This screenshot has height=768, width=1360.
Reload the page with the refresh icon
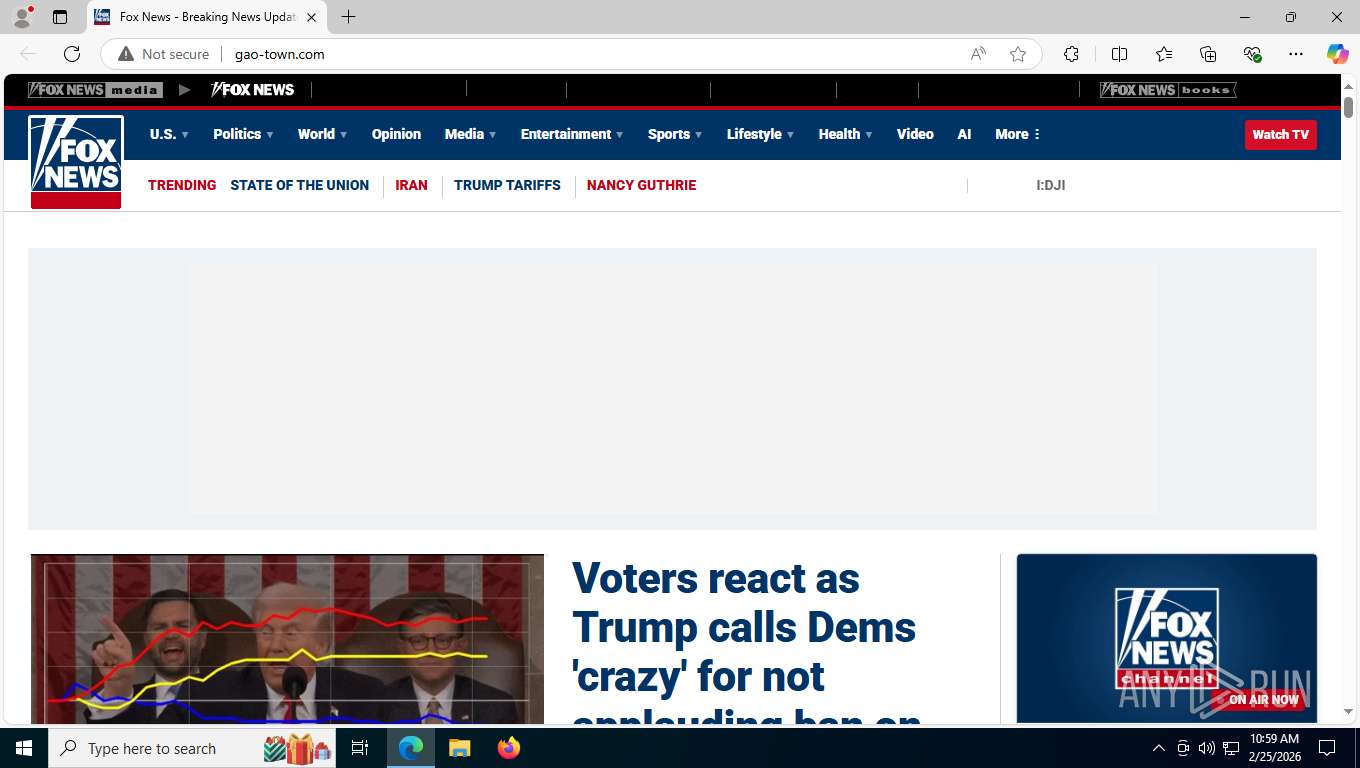72,54
